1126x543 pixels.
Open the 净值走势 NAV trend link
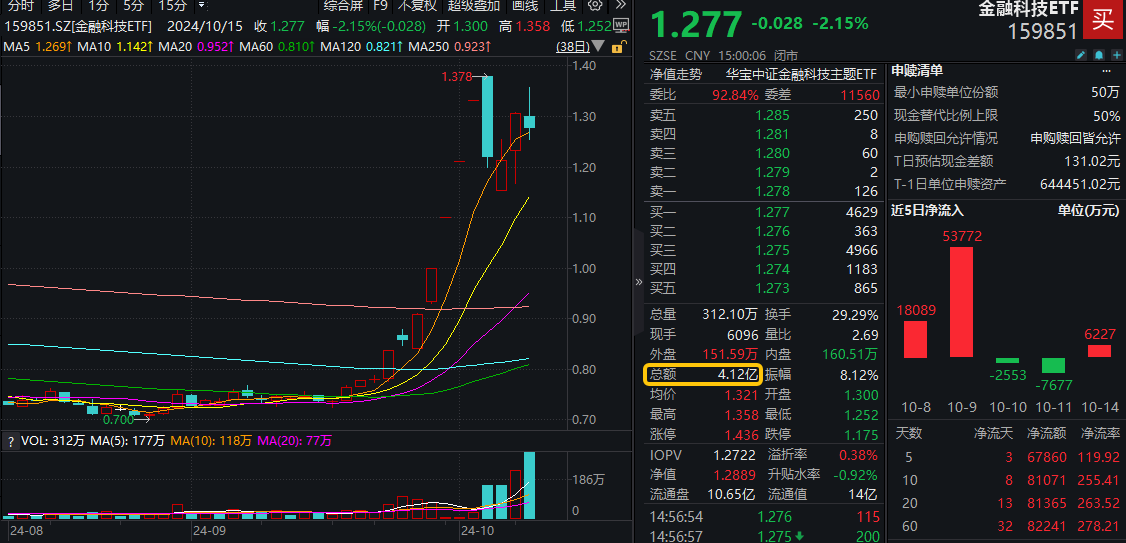(x=675, y=75)
